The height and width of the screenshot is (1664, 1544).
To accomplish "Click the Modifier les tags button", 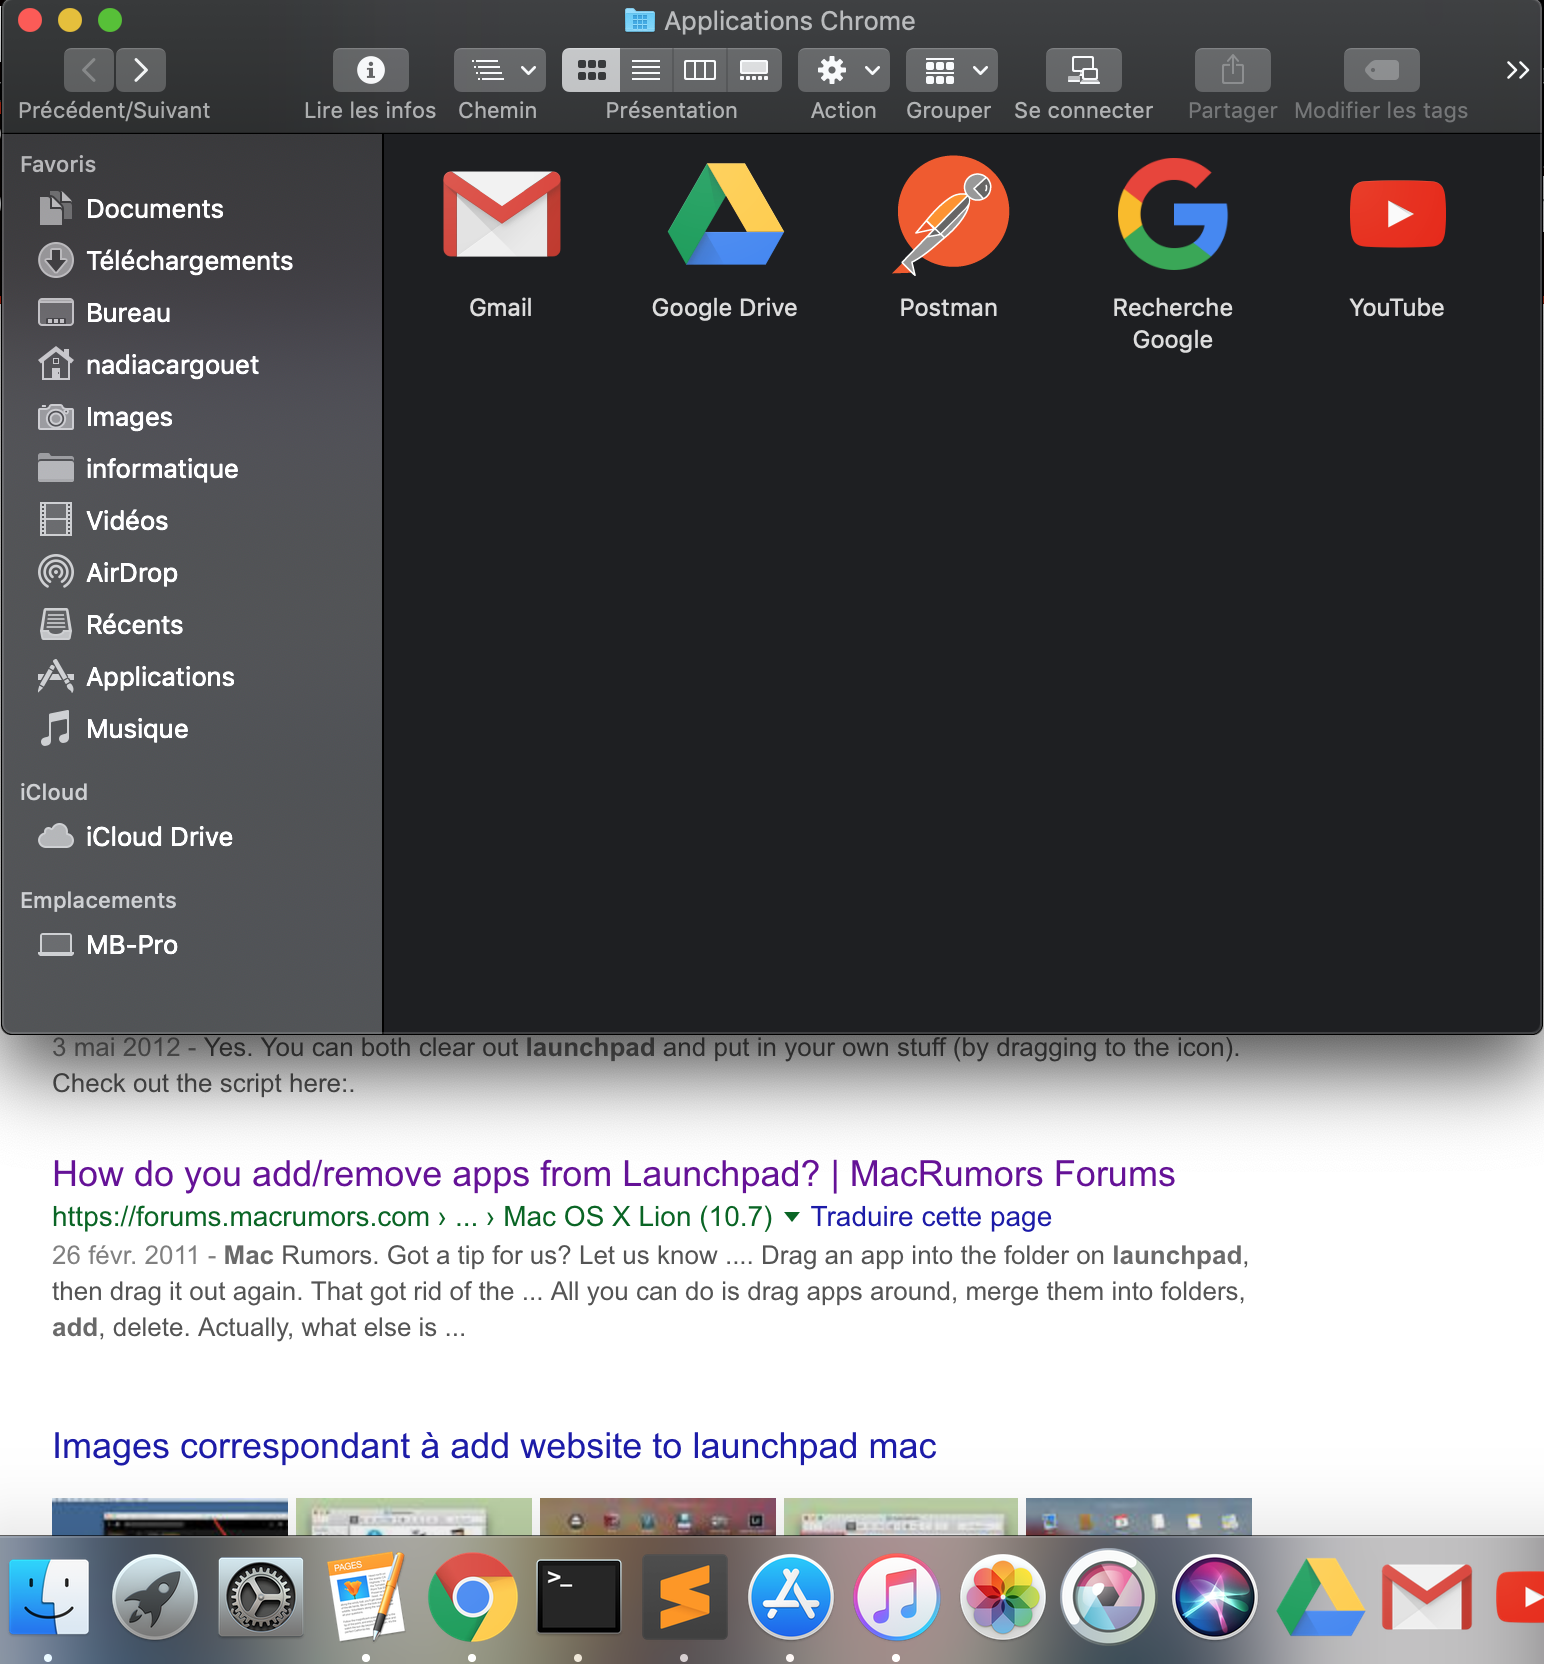I will click(x=1382, y=70).
